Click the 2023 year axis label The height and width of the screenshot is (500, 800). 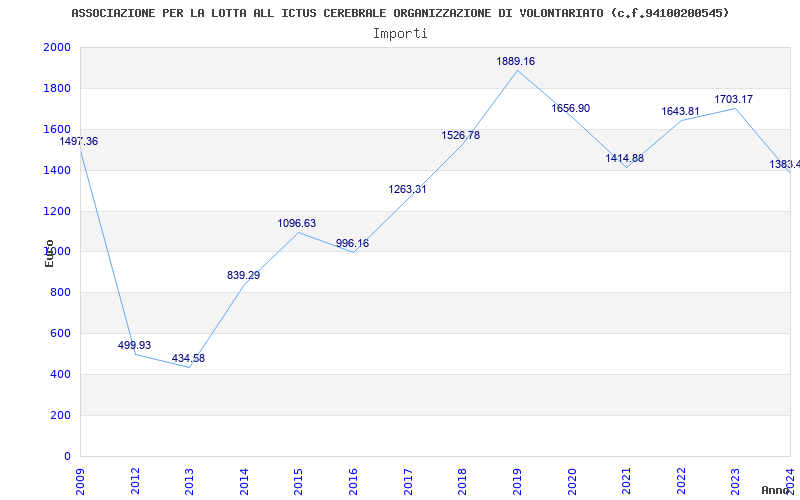[736, 481]
